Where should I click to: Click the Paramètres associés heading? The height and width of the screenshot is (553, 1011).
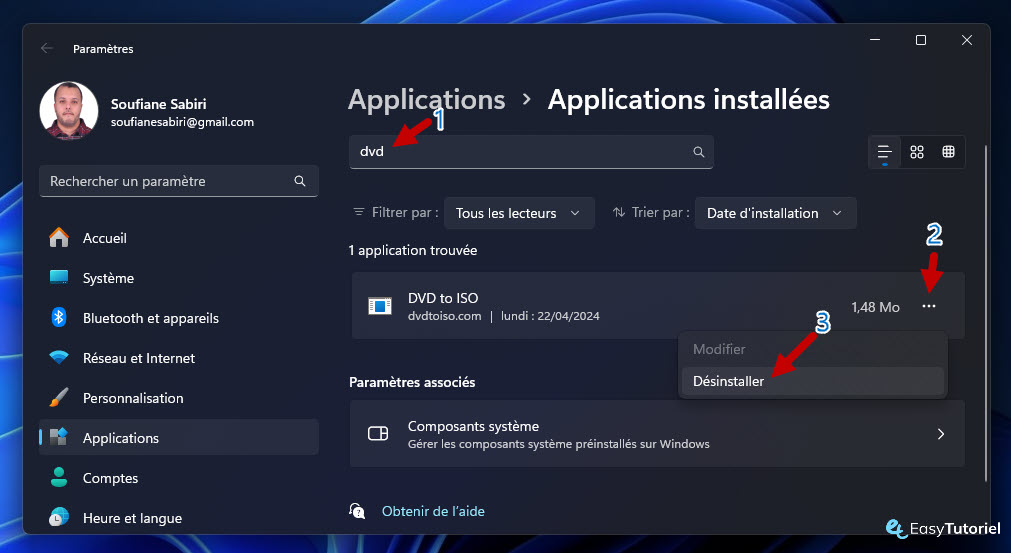pos(412,382)
